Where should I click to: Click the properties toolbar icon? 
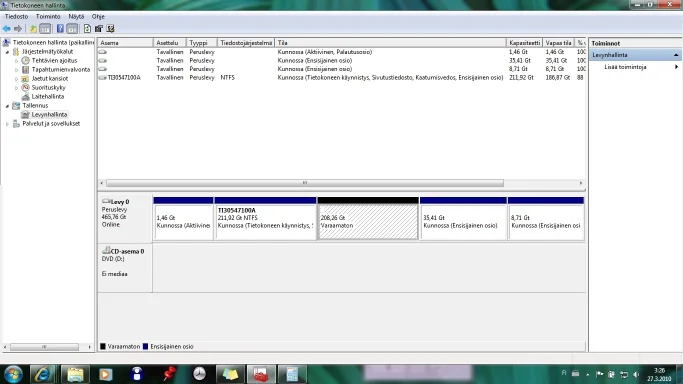click(99, 29)
